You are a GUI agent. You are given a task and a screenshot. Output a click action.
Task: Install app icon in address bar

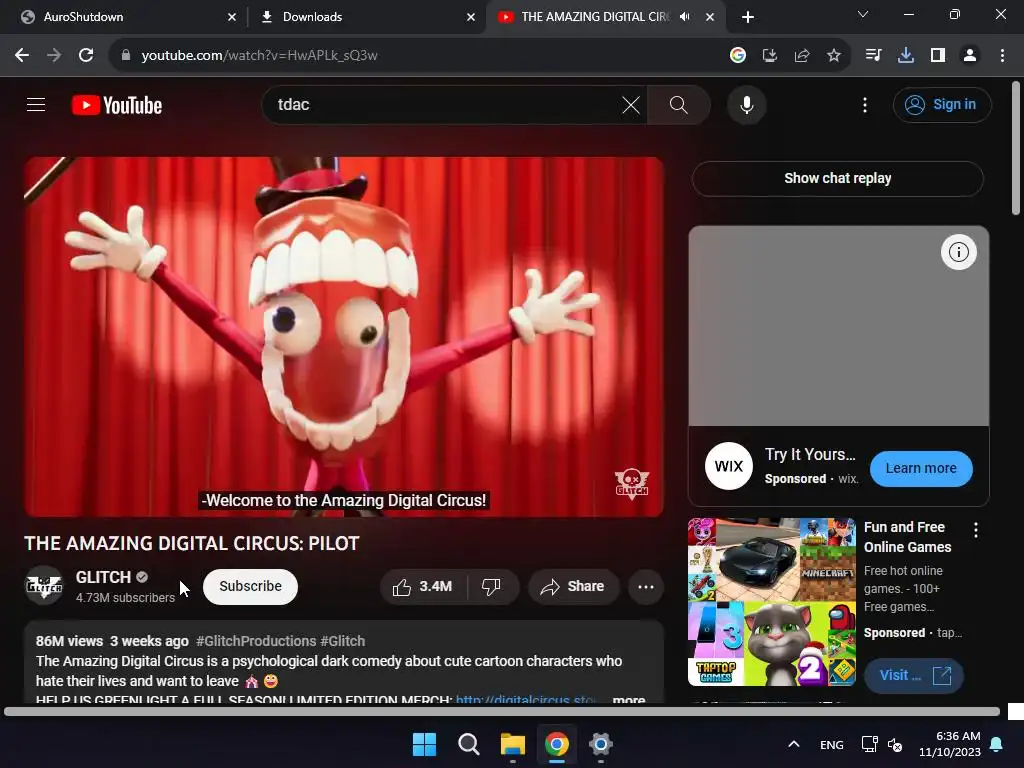(x=770, y=56)
